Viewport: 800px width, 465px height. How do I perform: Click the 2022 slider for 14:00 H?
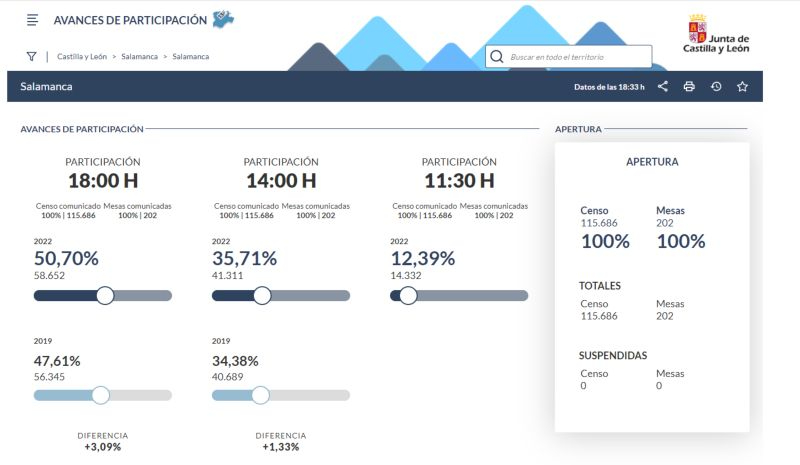point(262,295)
